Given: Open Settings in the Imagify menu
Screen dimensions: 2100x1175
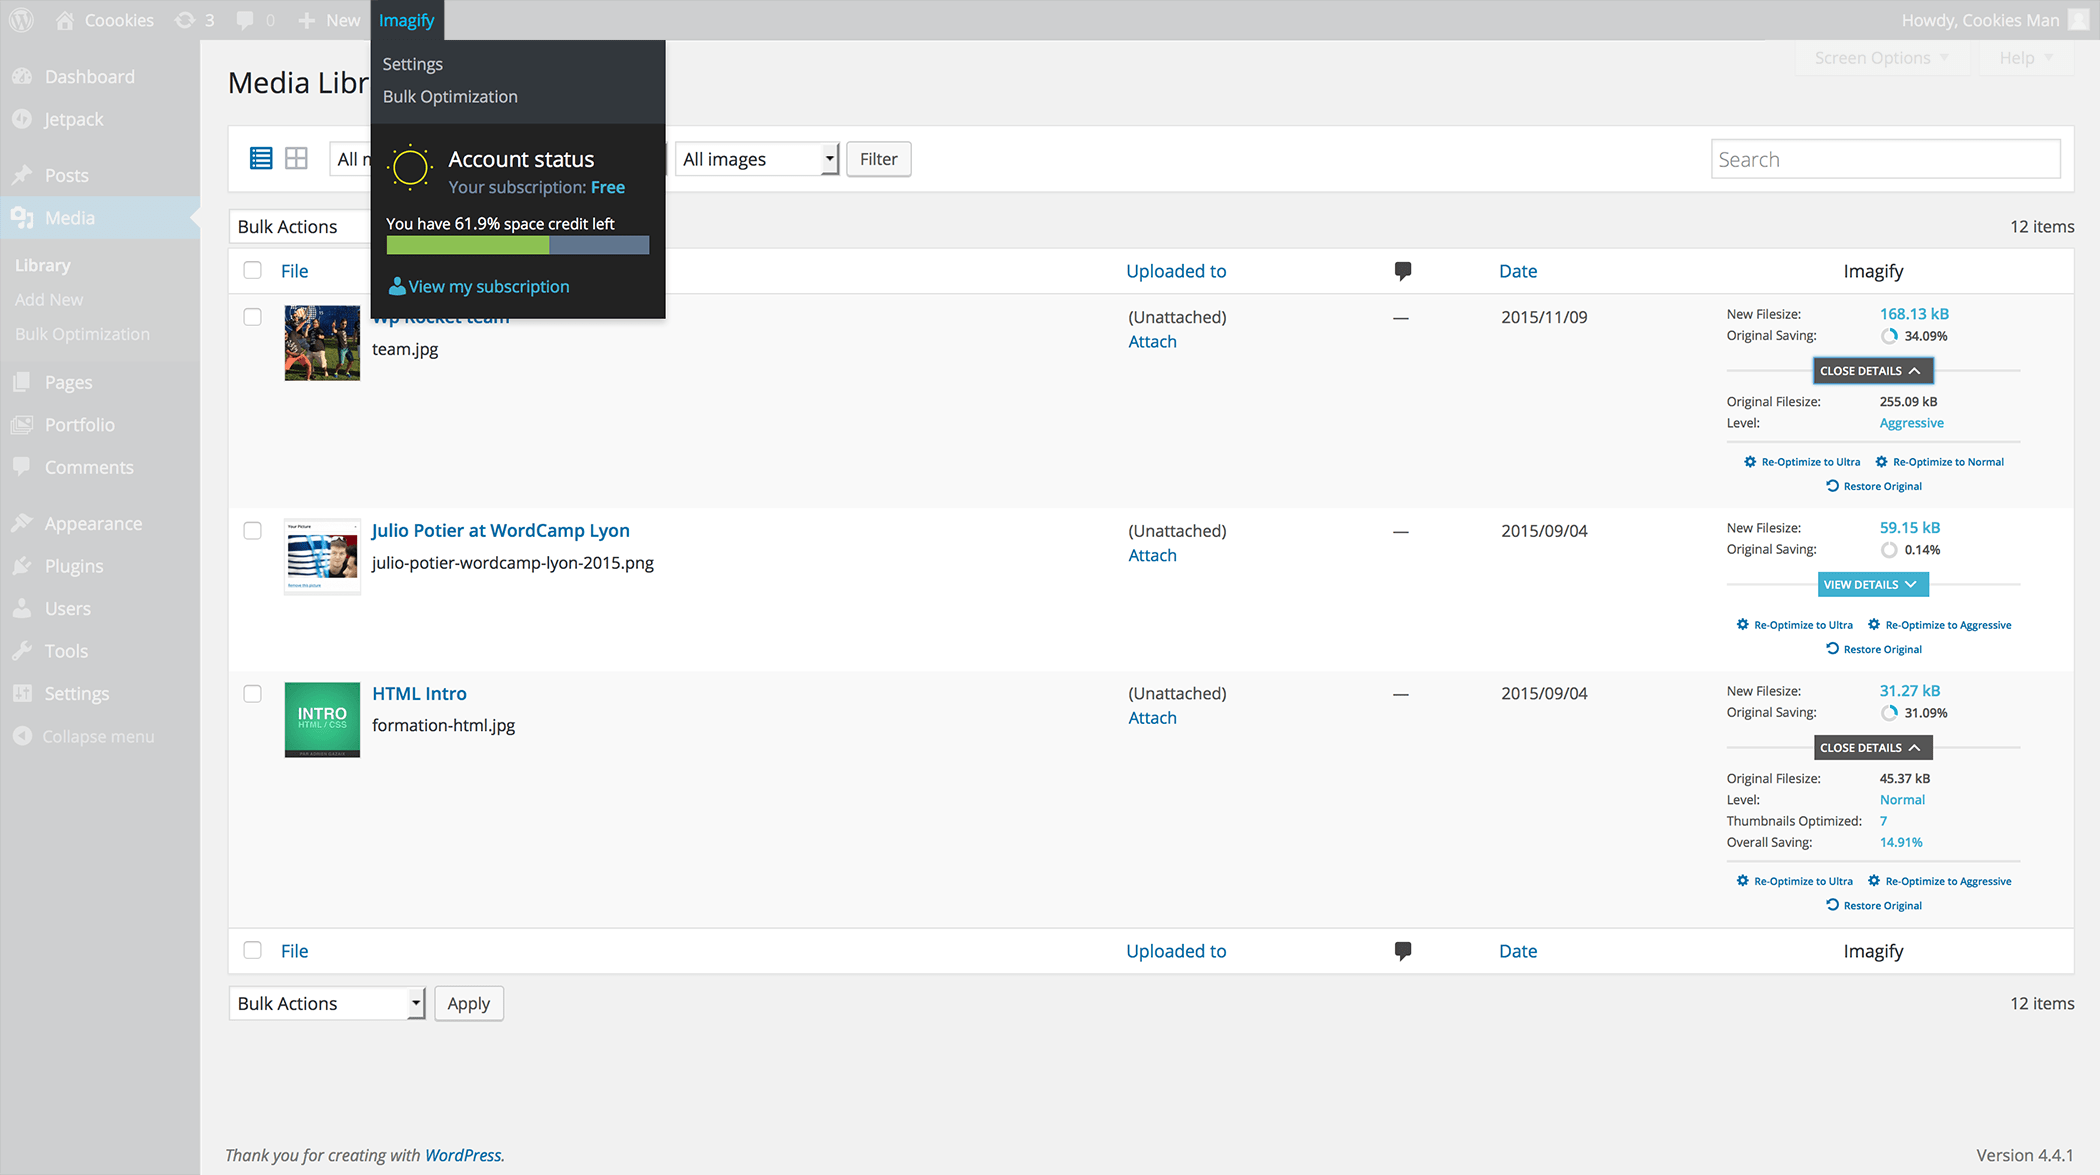Looking at the screenshot, I should click(x=412, y=64).
